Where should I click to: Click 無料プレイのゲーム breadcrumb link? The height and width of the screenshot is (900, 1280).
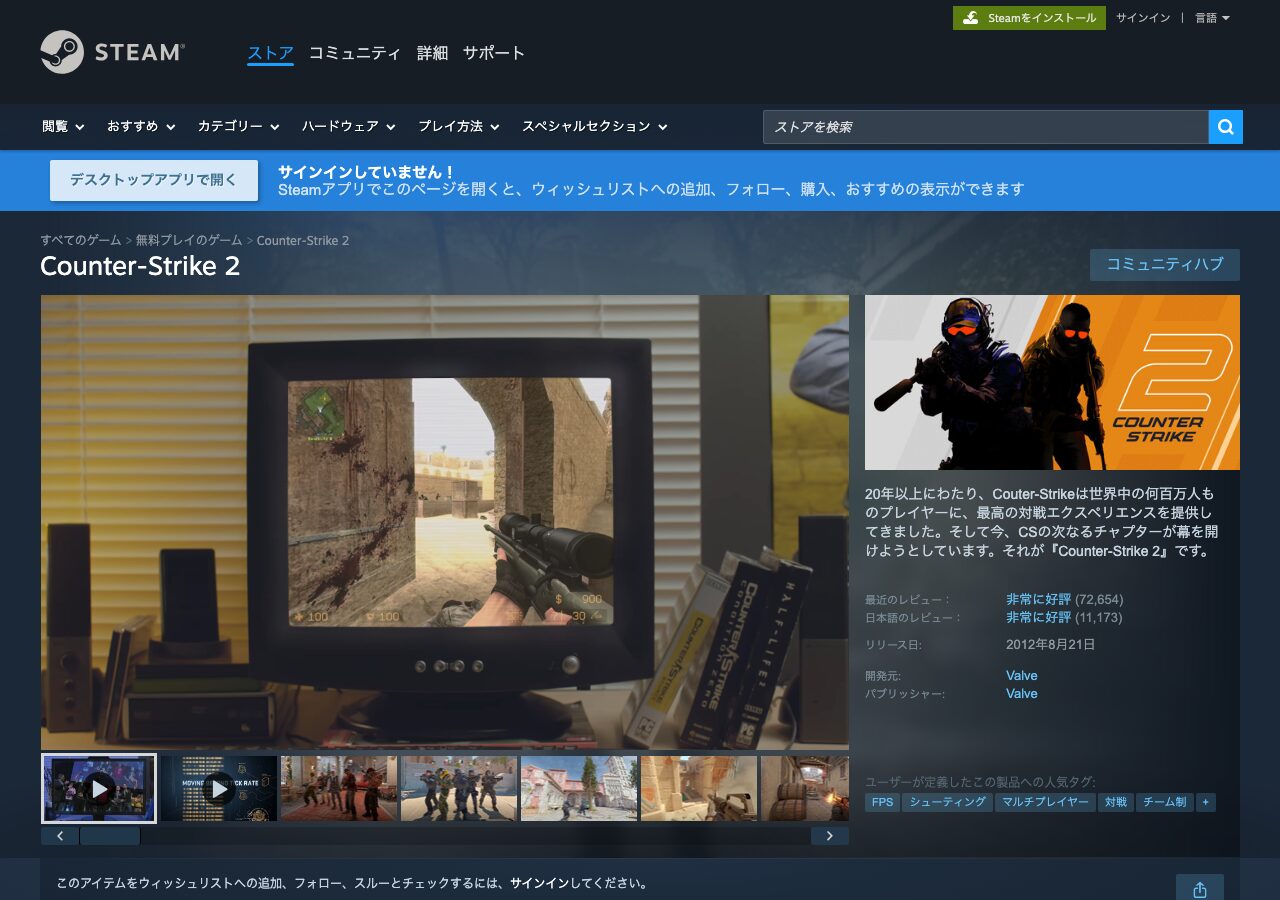[x=189, y=241]
